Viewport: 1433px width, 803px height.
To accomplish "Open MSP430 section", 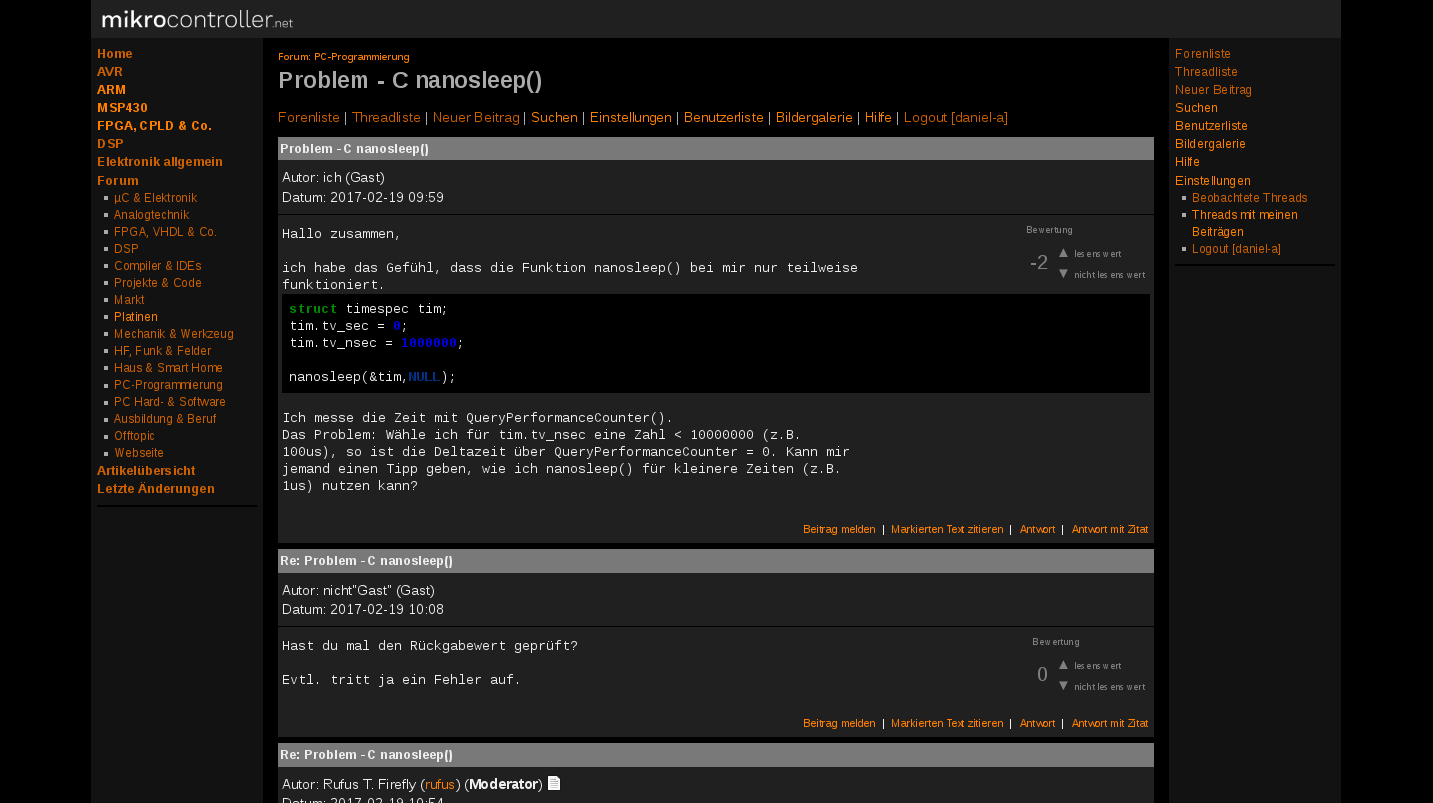I will pyautogui.click(x=122, y=108).
